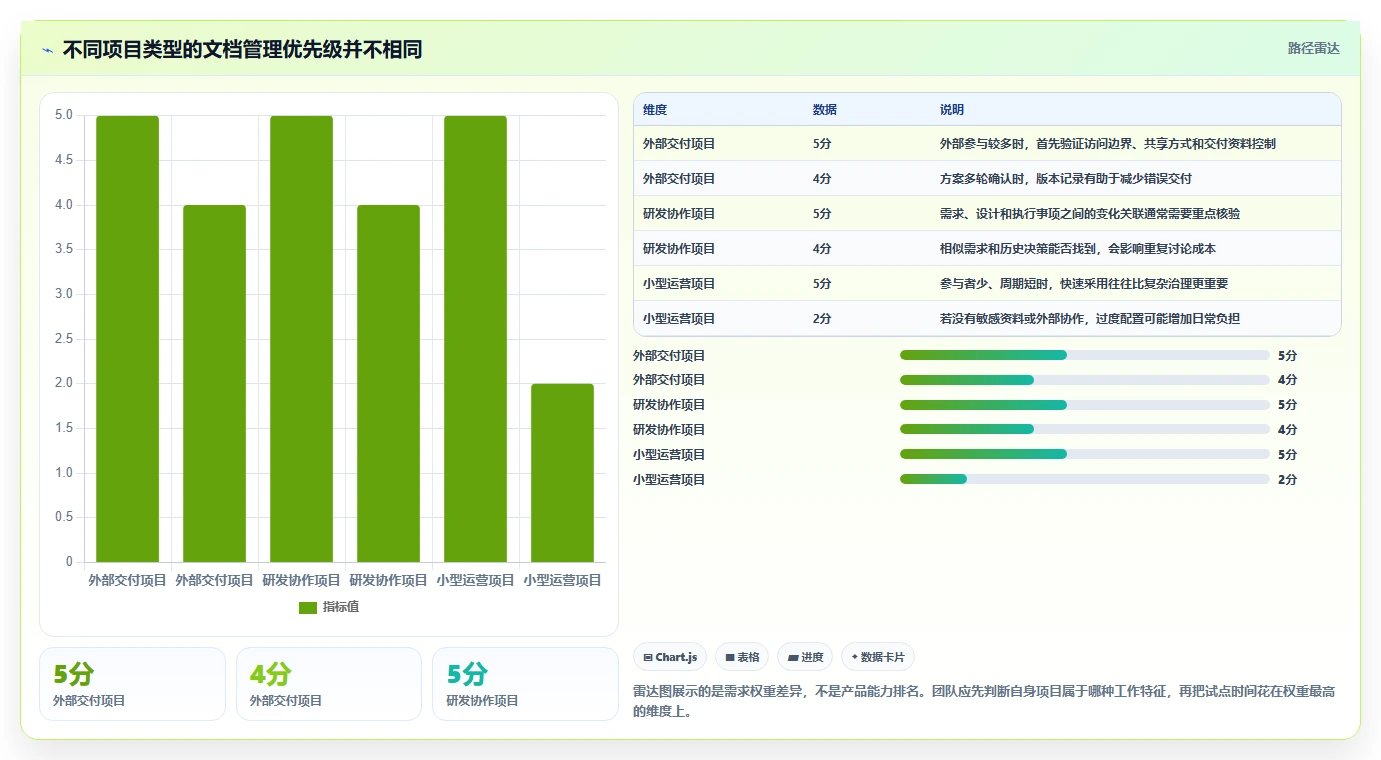The image size is (1381, 760).
Task: Select the 进度 chip
Action: click(805, 657)
